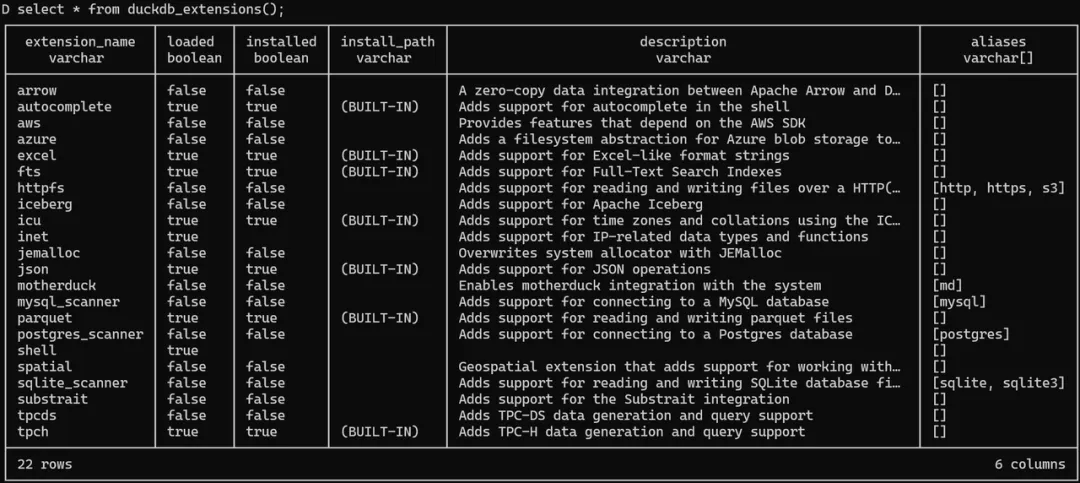Click the "6 columns" footer text
The height and width of the screenshot is (483, 1080).
[1030, 464]
